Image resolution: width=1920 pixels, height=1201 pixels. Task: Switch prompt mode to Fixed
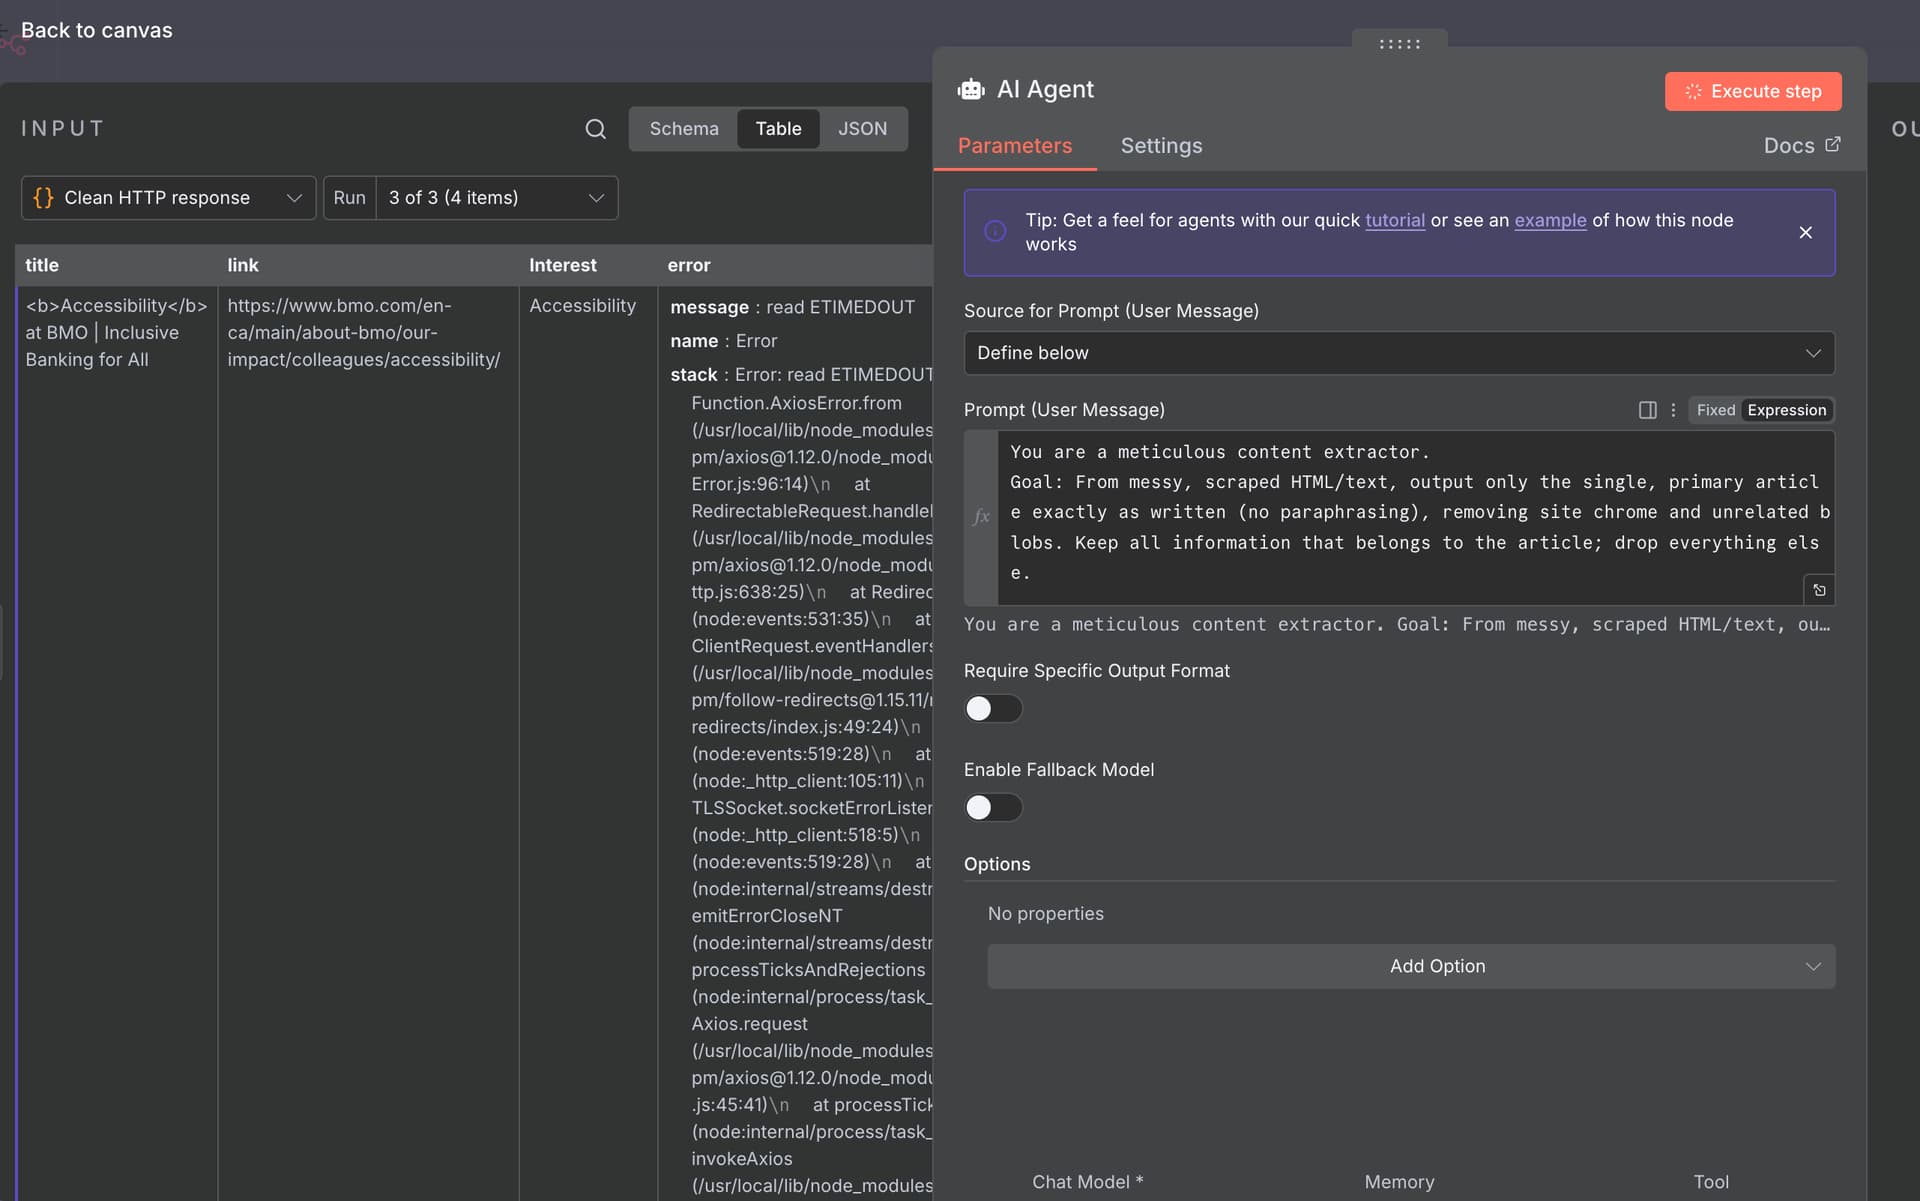click(1715, 410)
